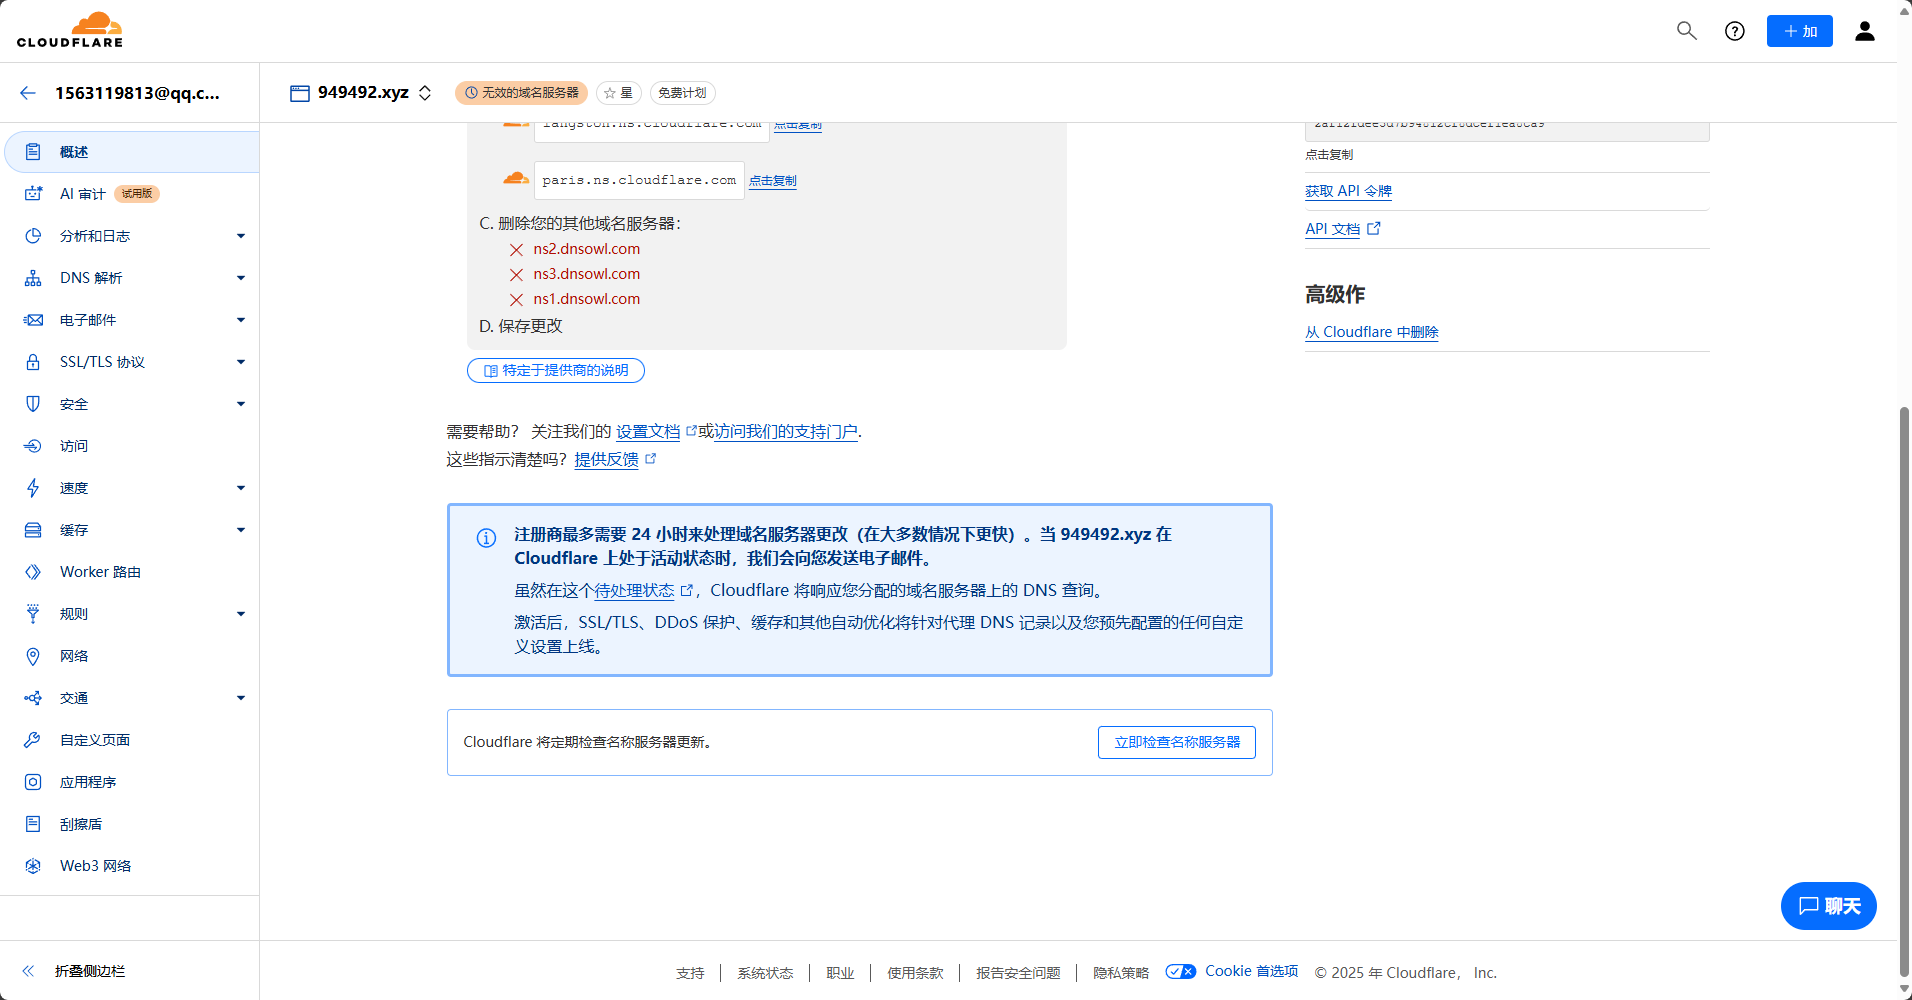Copy paris.ns.cloudflare.com via 点击复制
Screen dimensions: 1912x1000
pyautogui.click(x=773, y=181)
